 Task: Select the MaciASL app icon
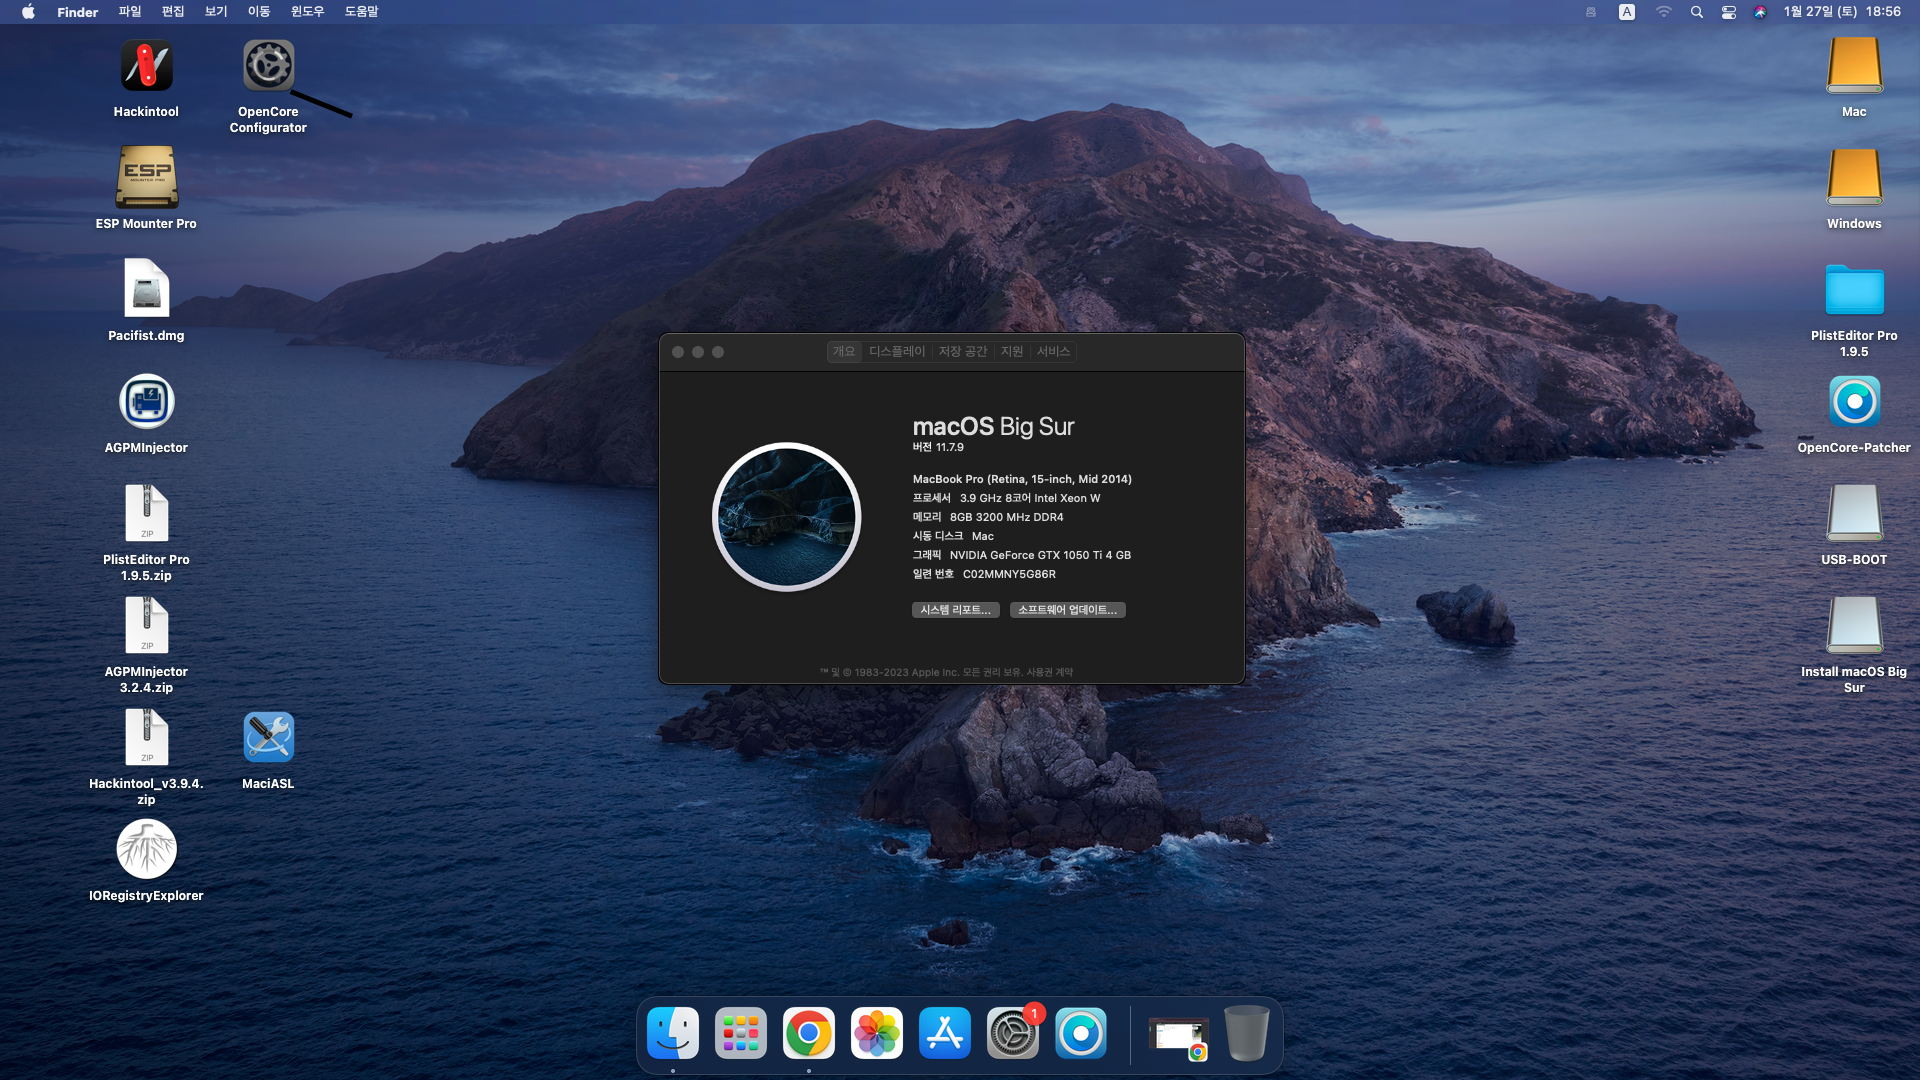(268, 738)
